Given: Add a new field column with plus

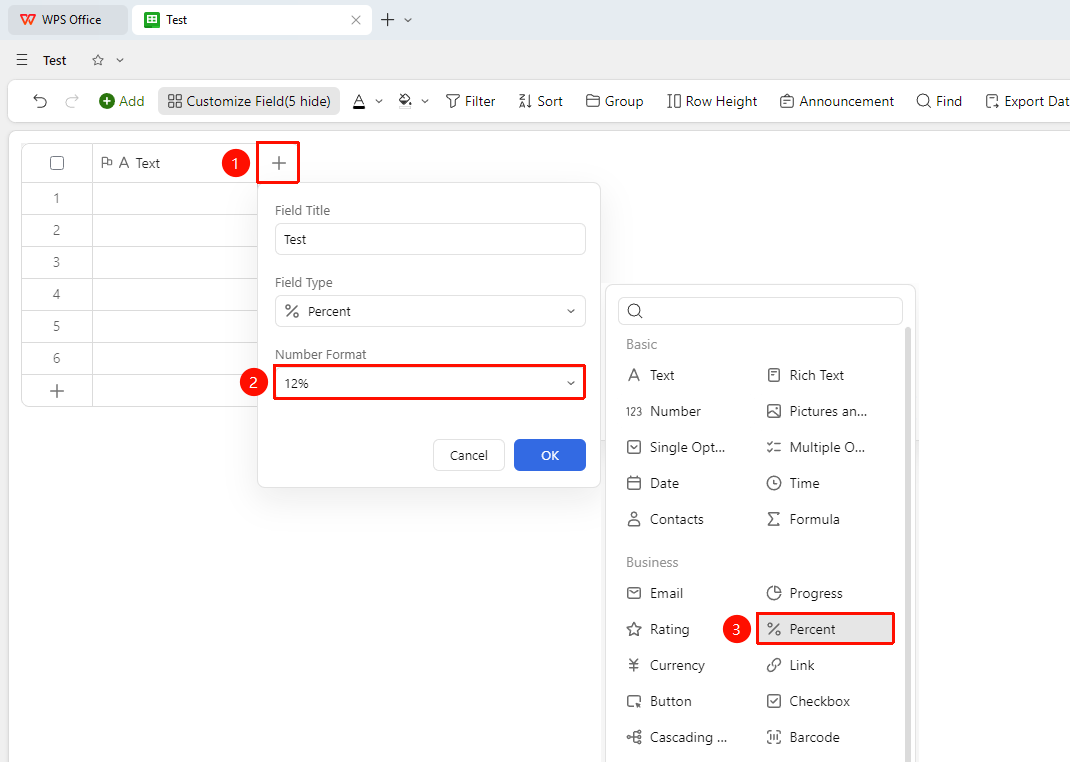Looking at the screenshot, I should (278, 163).
